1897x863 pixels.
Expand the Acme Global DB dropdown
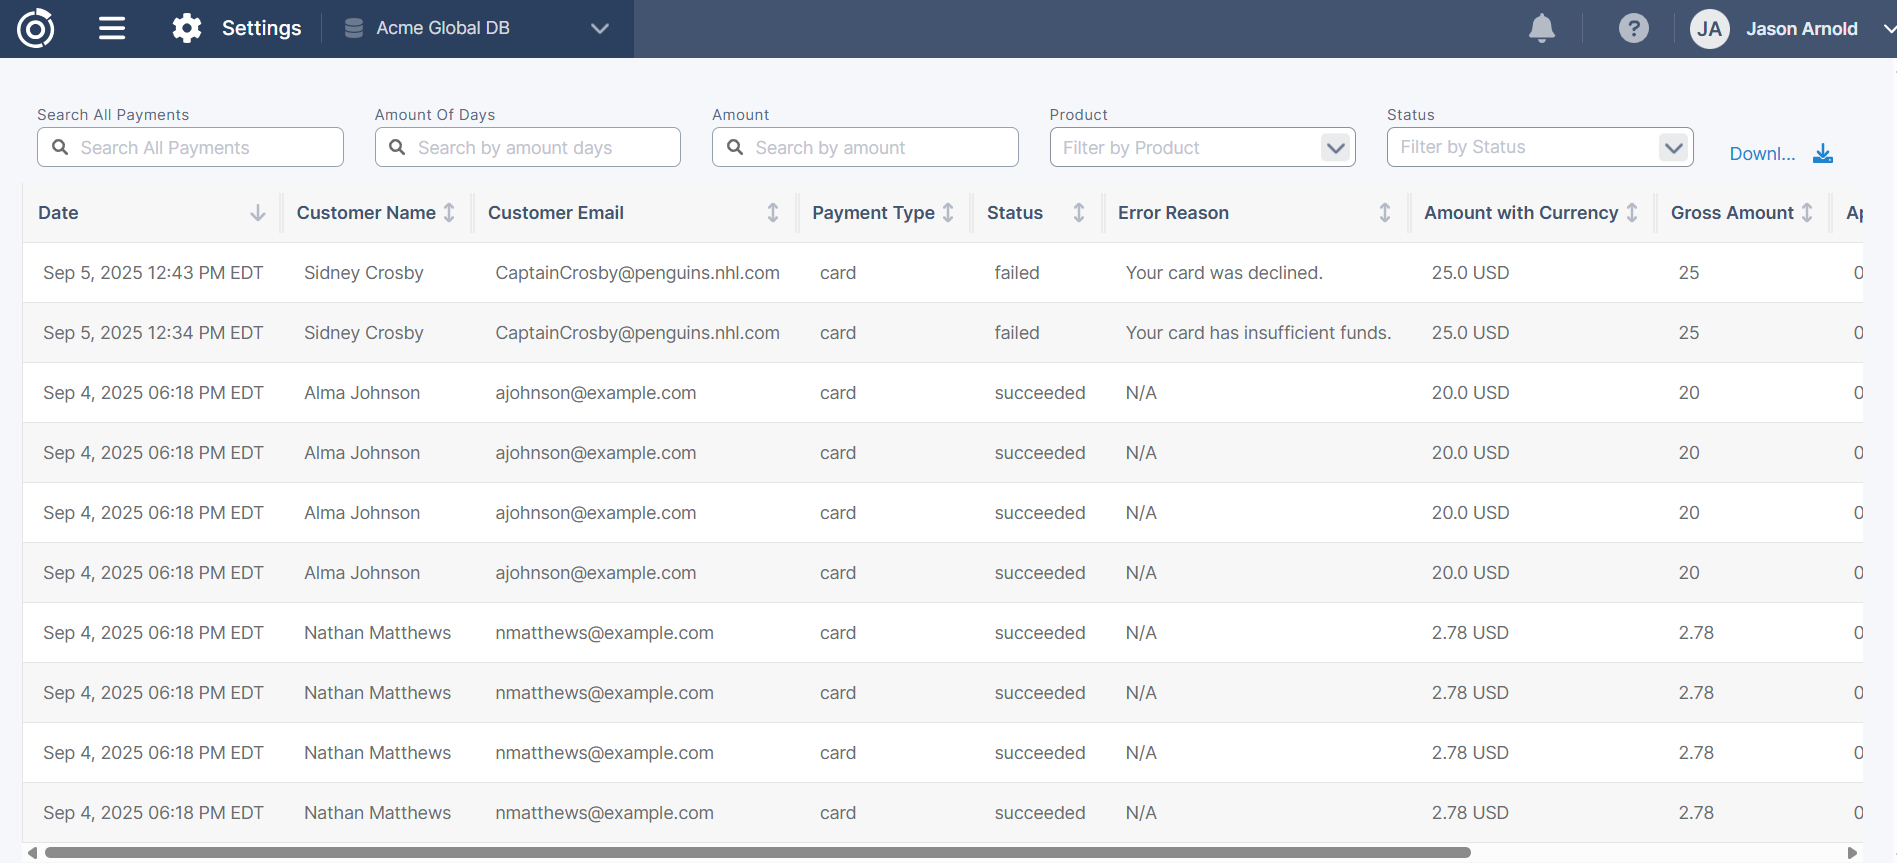point(599,28)
